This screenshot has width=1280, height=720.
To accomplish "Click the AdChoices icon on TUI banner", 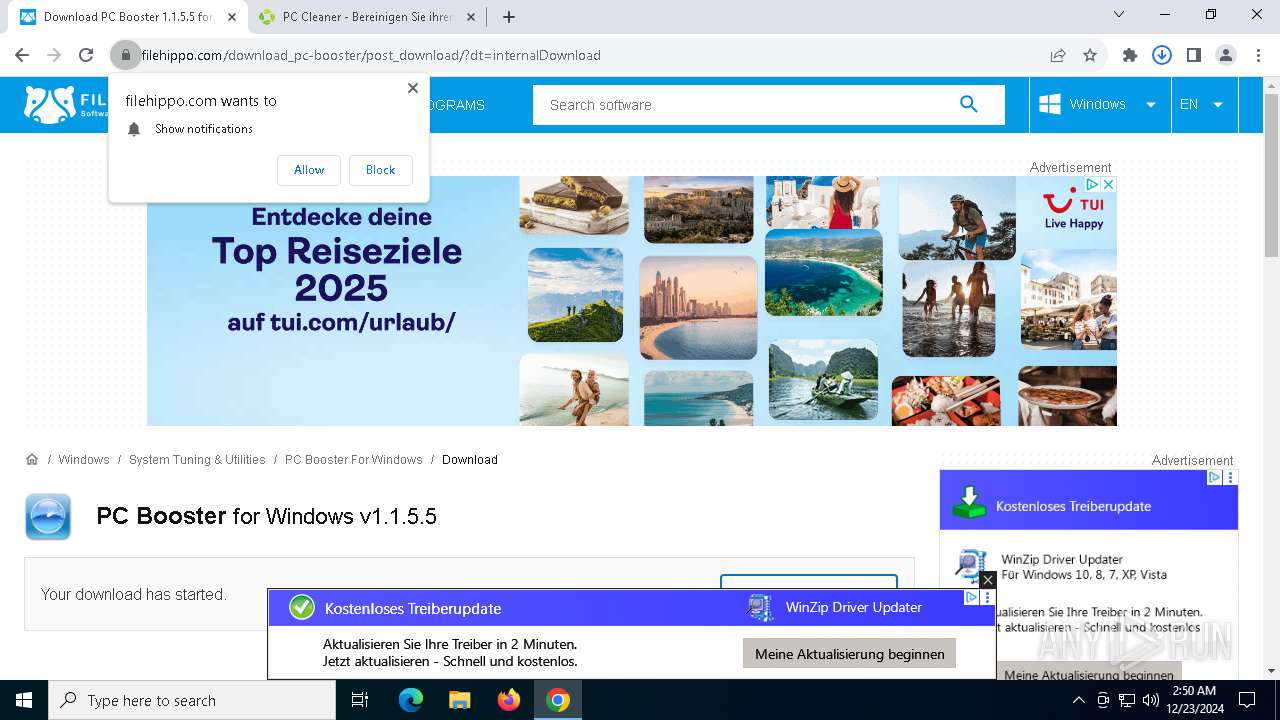I will tap(1093, 184).
